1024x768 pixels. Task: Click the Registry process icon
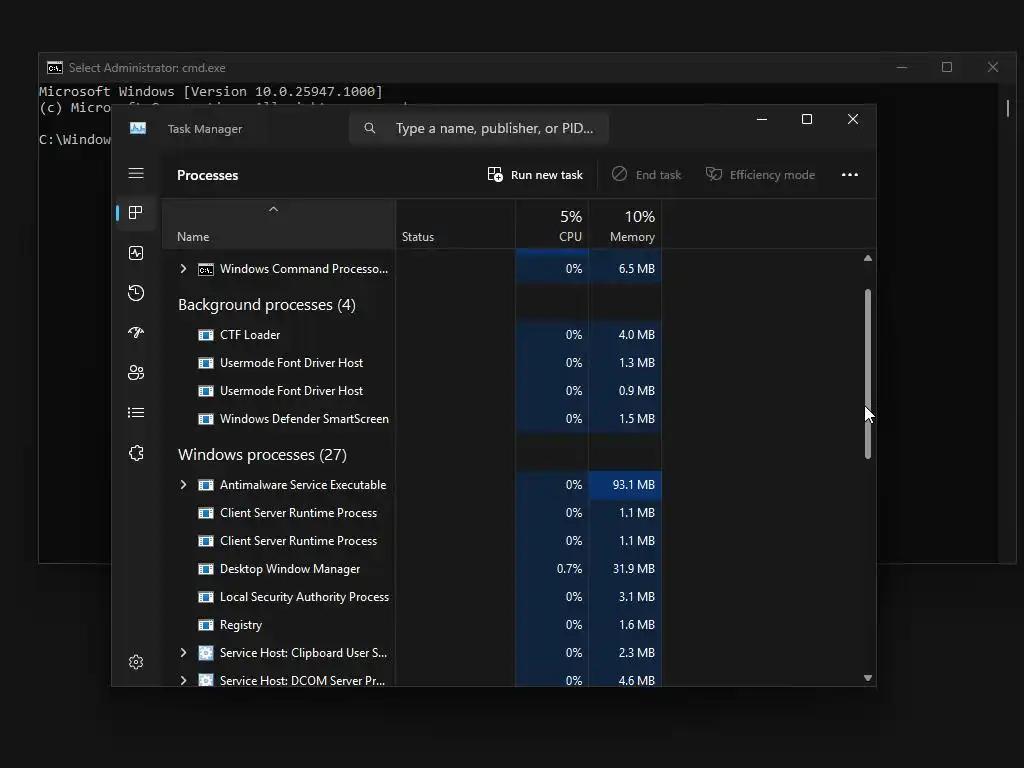coord(206,625)
